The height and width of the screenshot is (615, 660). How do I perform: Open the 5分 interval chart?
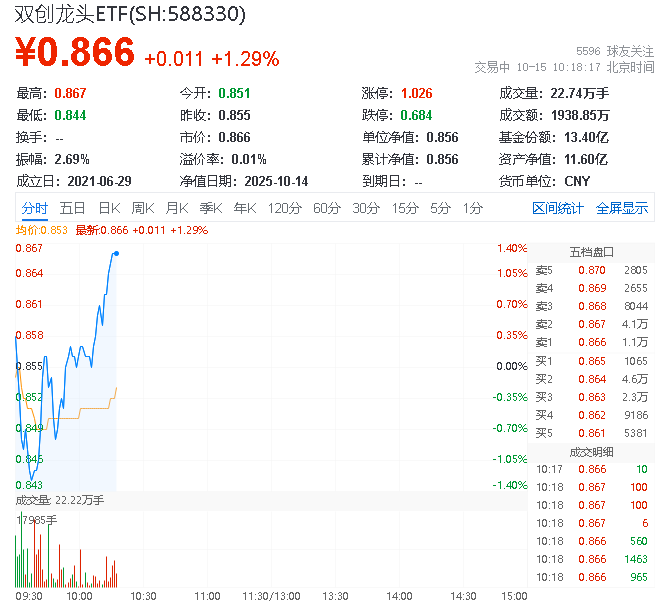[x=441, y=208]
